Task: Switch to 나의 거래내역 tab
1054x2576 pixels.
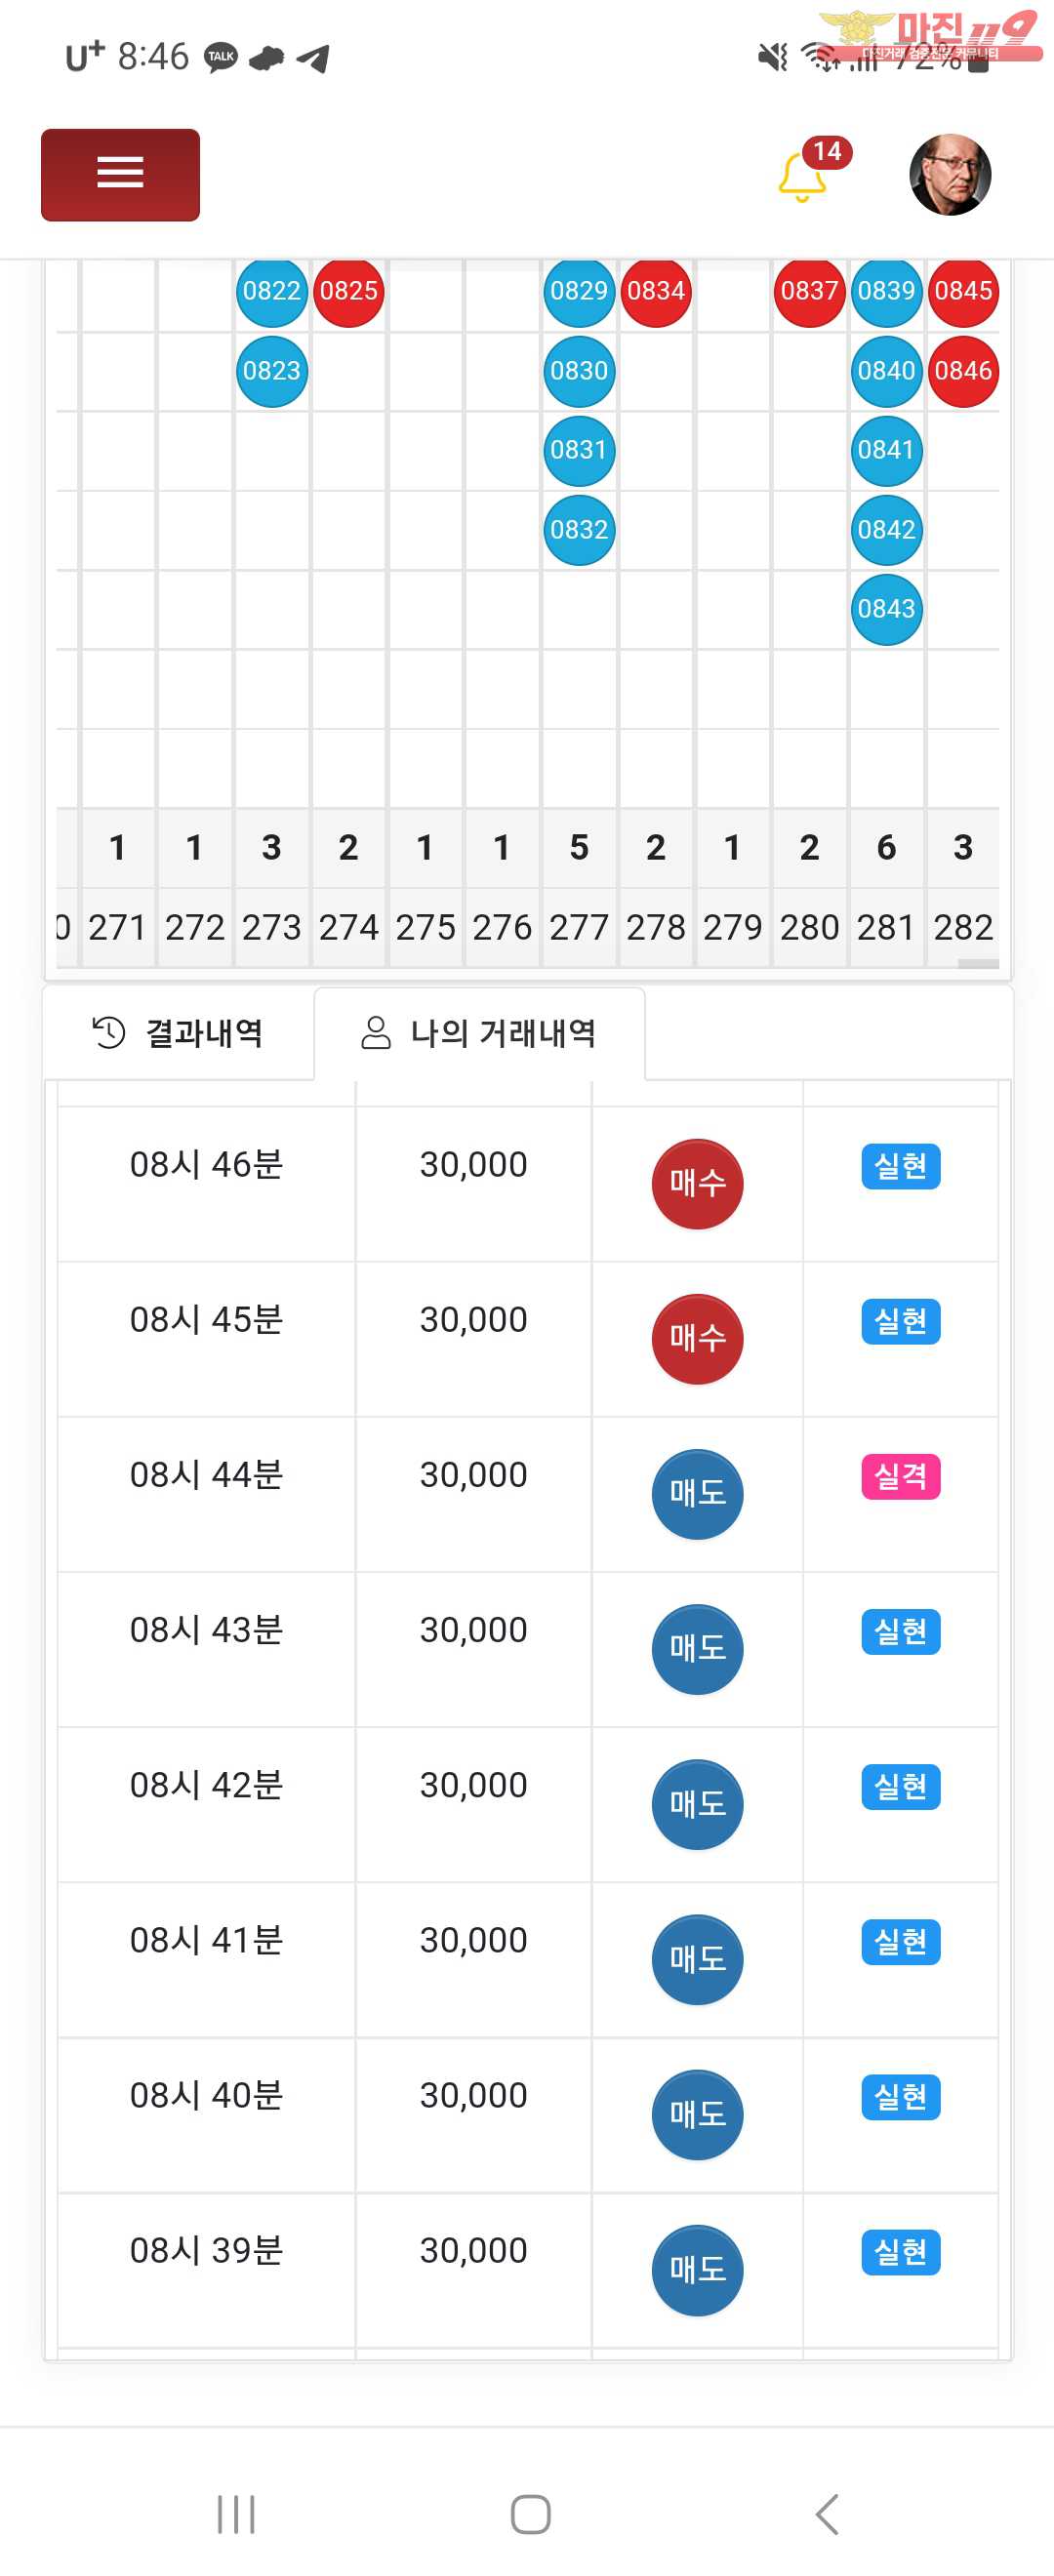Action: tap(479, 1033)
